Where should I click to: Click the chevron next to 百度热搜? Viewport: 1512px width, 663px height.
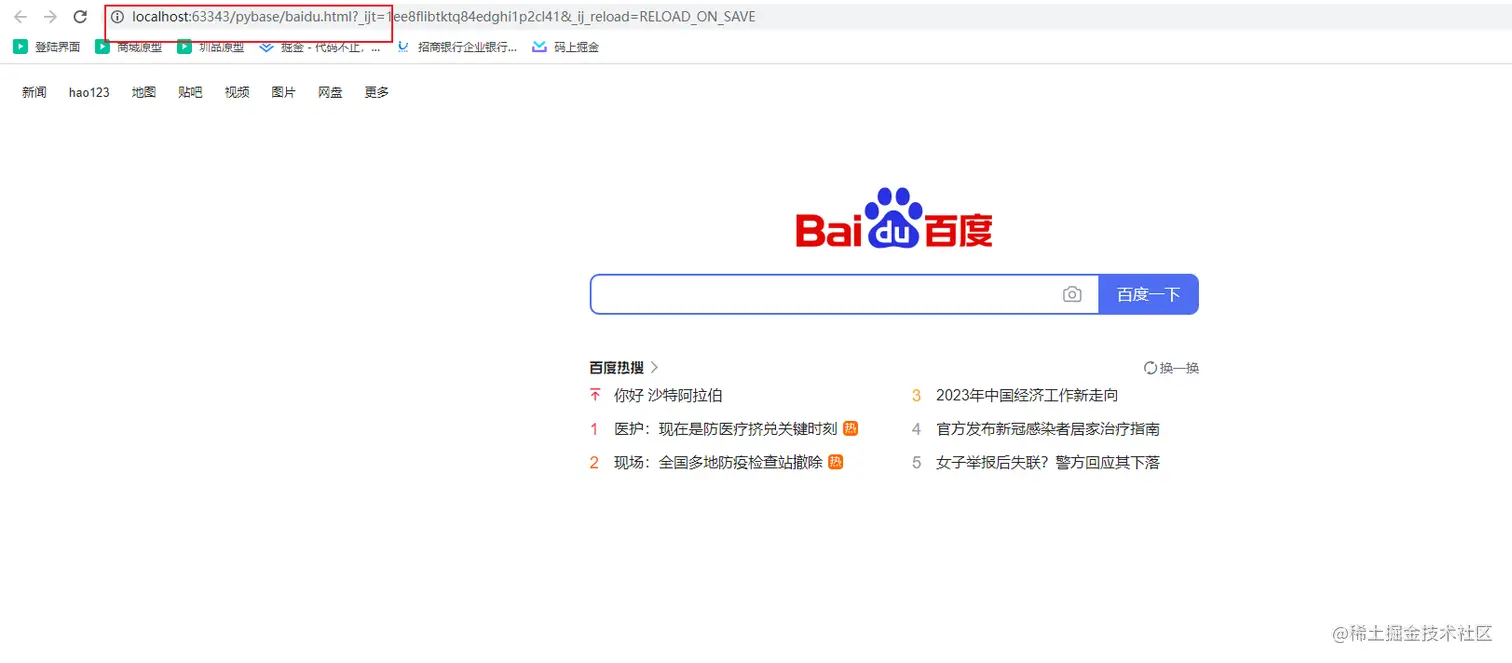pos(654,367)
